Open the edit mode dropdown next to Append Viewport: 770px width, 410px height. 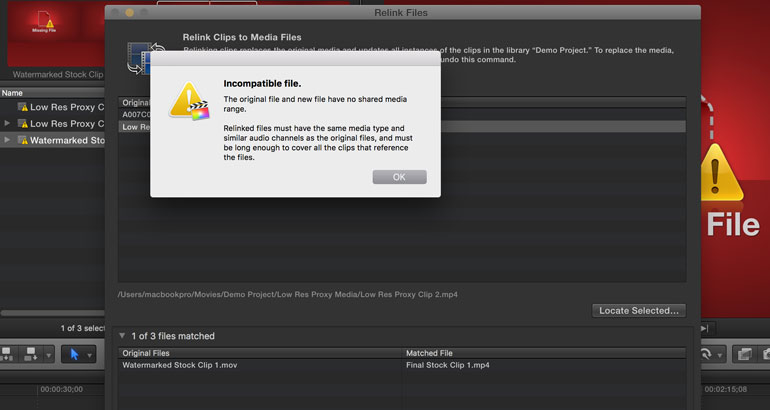49,355
